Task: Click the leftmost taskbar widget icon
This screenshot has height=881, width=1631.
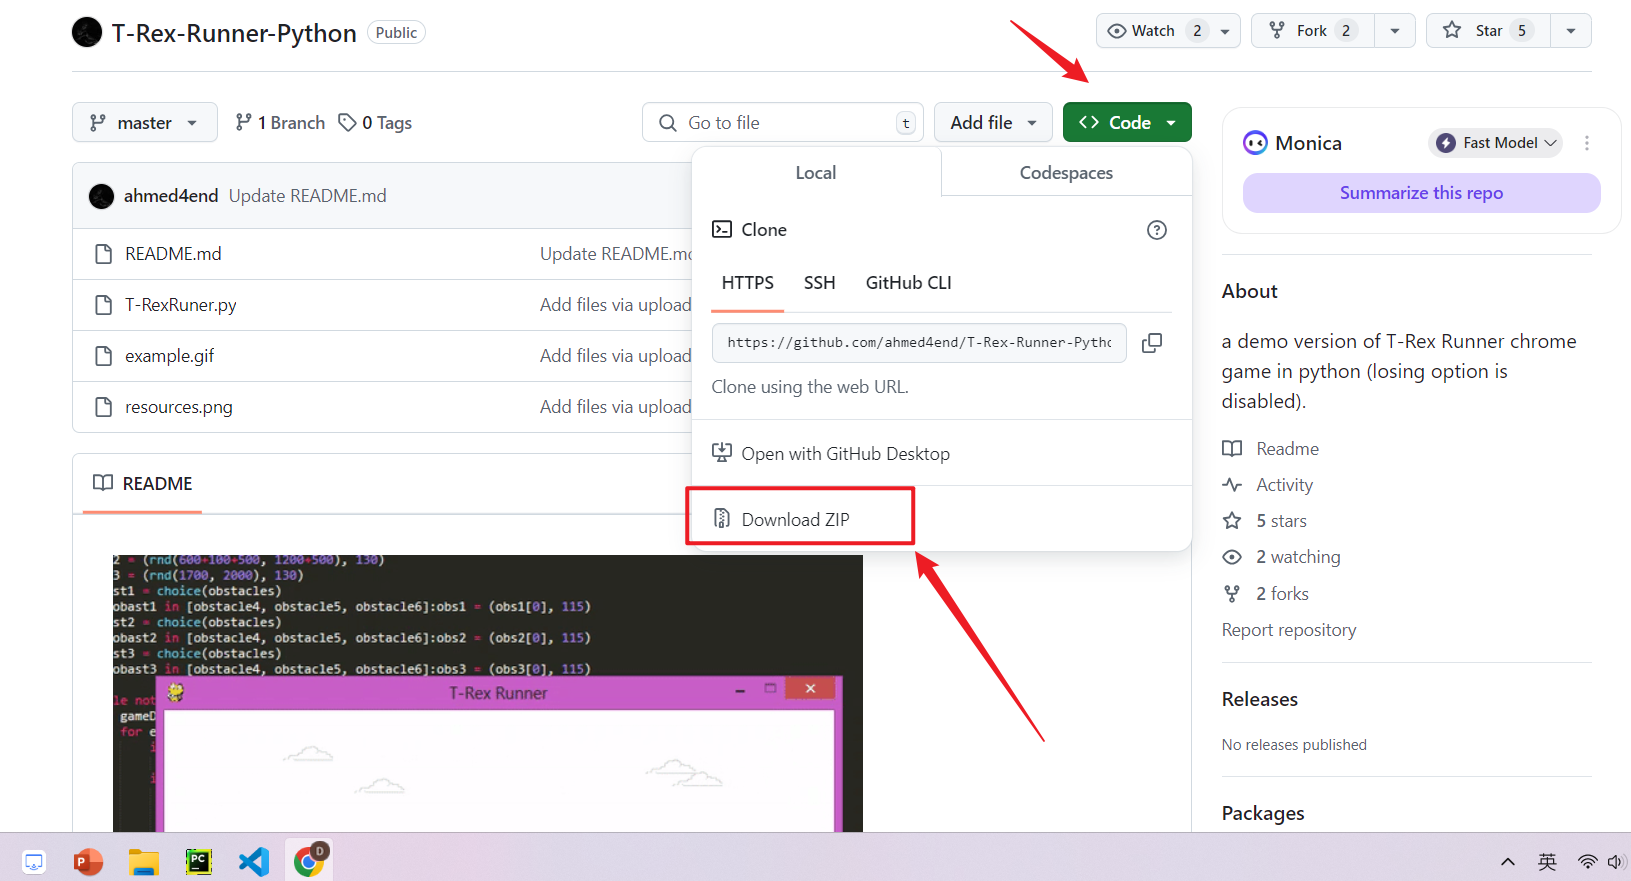Action: [x=34, y=861]
